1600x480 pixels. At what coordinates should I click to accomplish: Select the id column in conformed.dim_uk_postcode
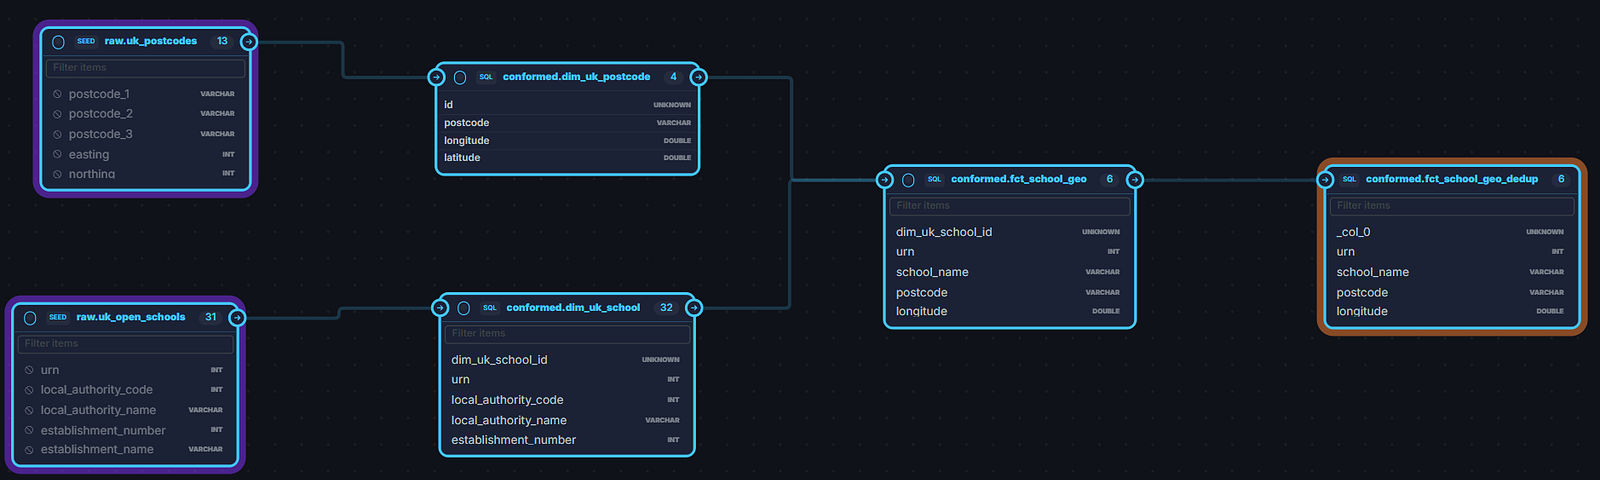click(x=568, y=105)
